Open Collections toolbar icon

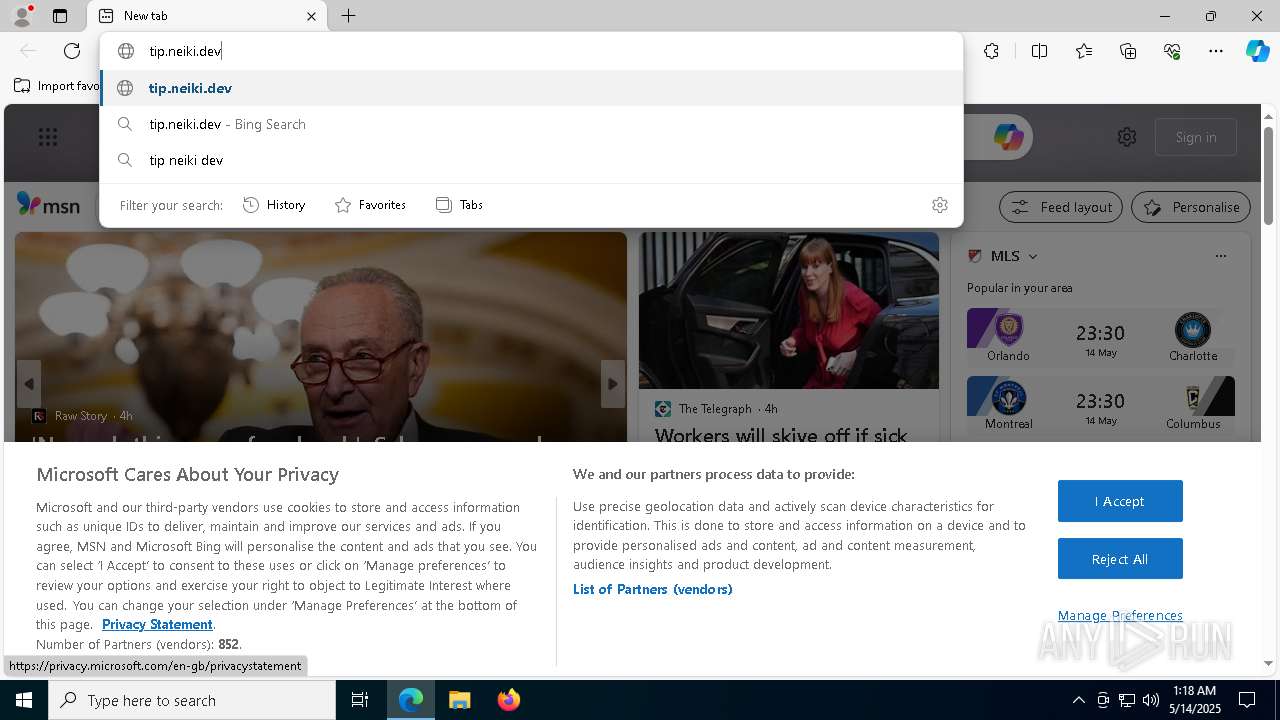click(1128, 51)
